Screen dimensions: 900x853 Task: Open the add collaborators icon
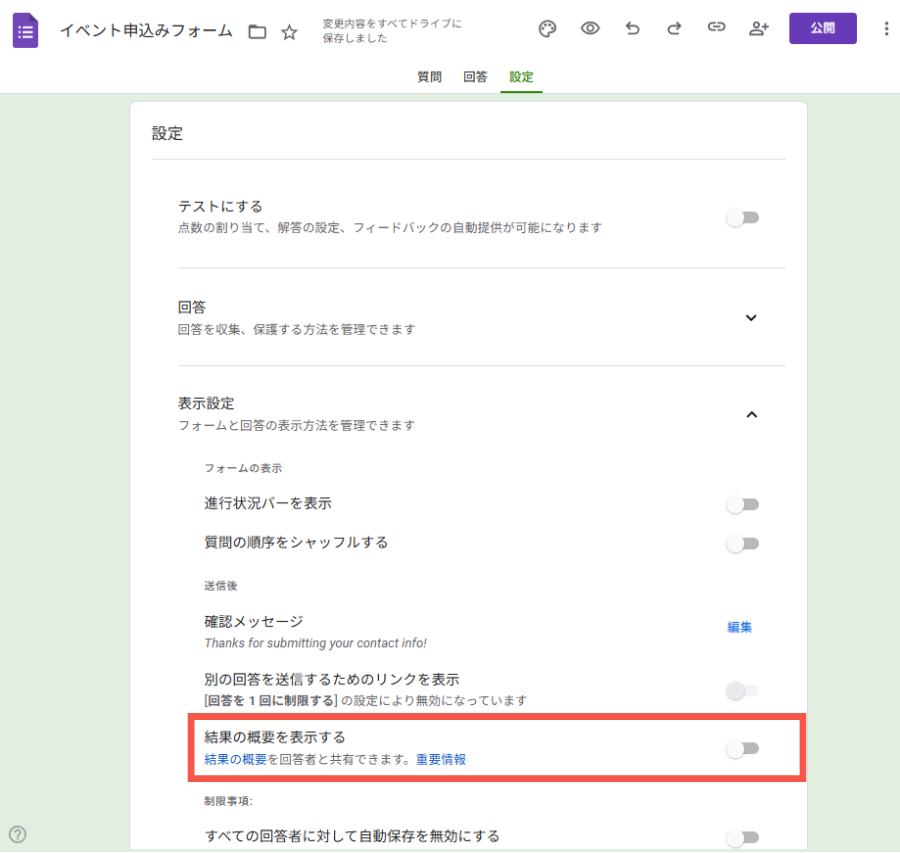pyautogui.click(x=758, y=29)
